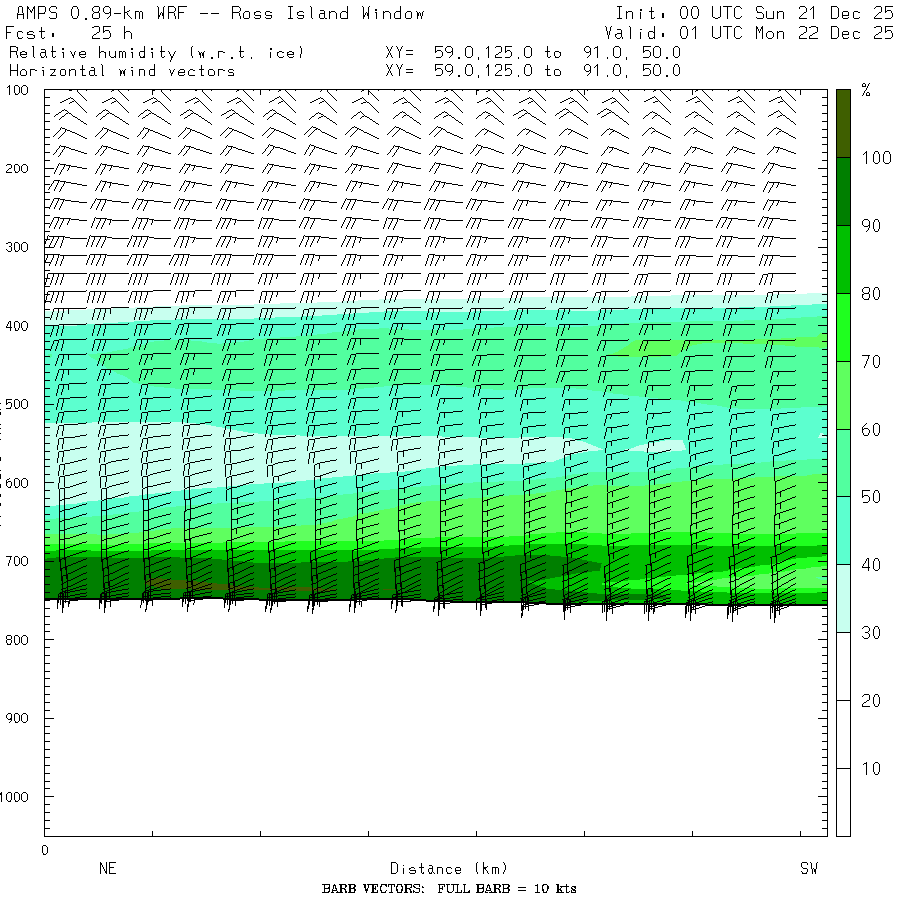Click the 200 pressure axis label
Viewport: 900px width, 900px height.
tap(17, 169)
